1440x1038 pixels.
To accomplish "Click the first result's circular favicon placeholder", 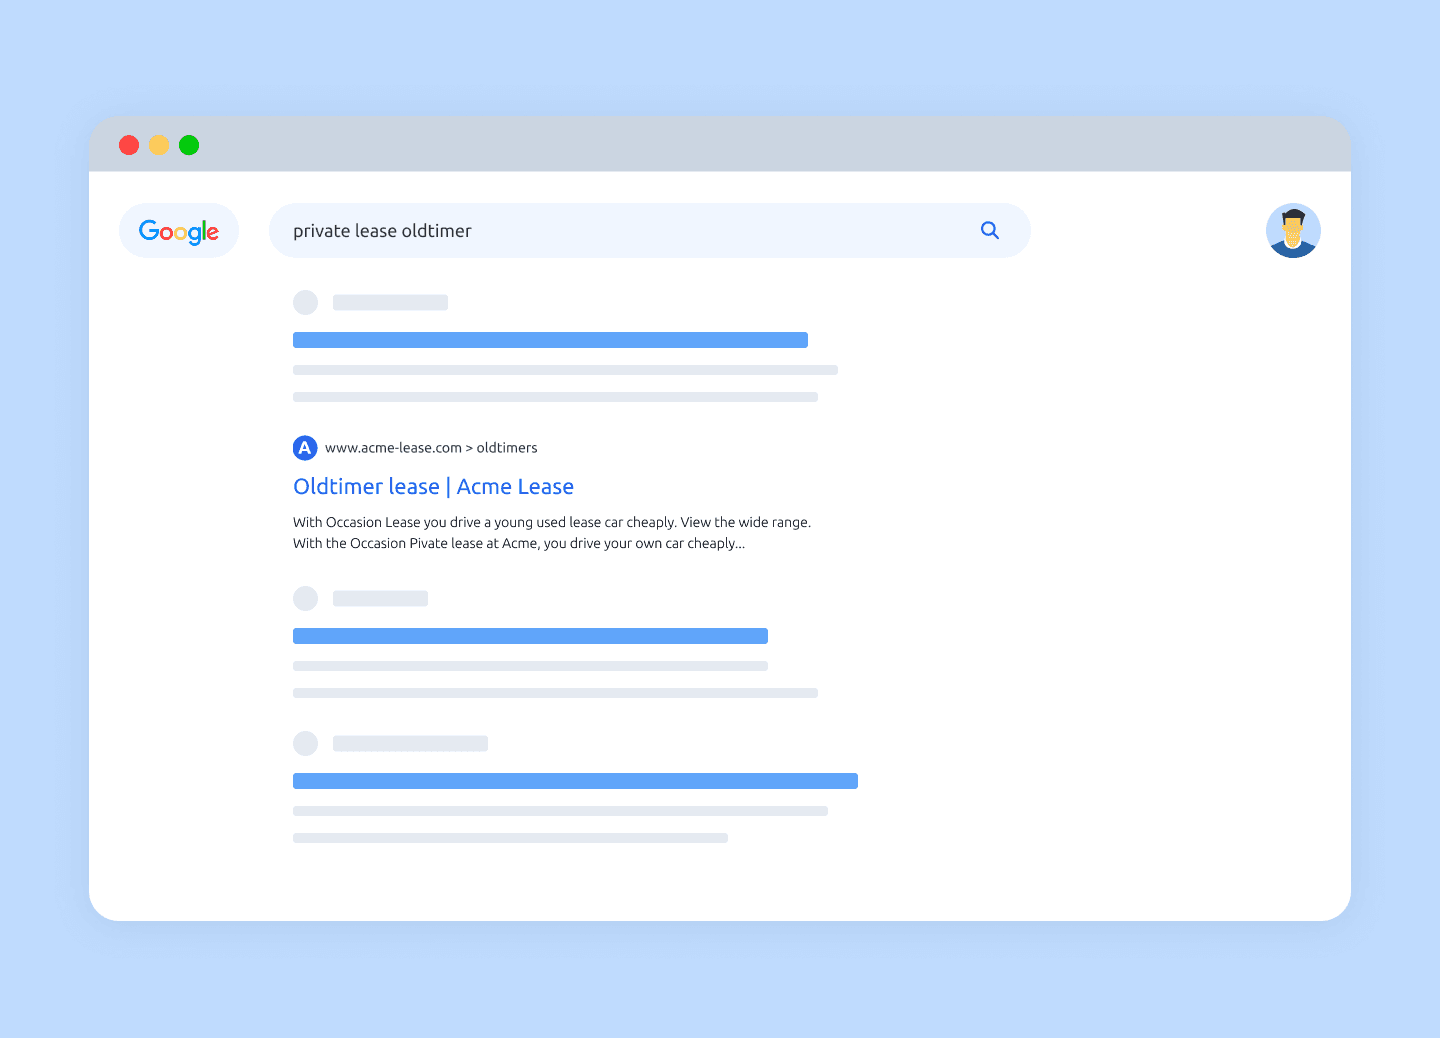I will click(305, 302).
